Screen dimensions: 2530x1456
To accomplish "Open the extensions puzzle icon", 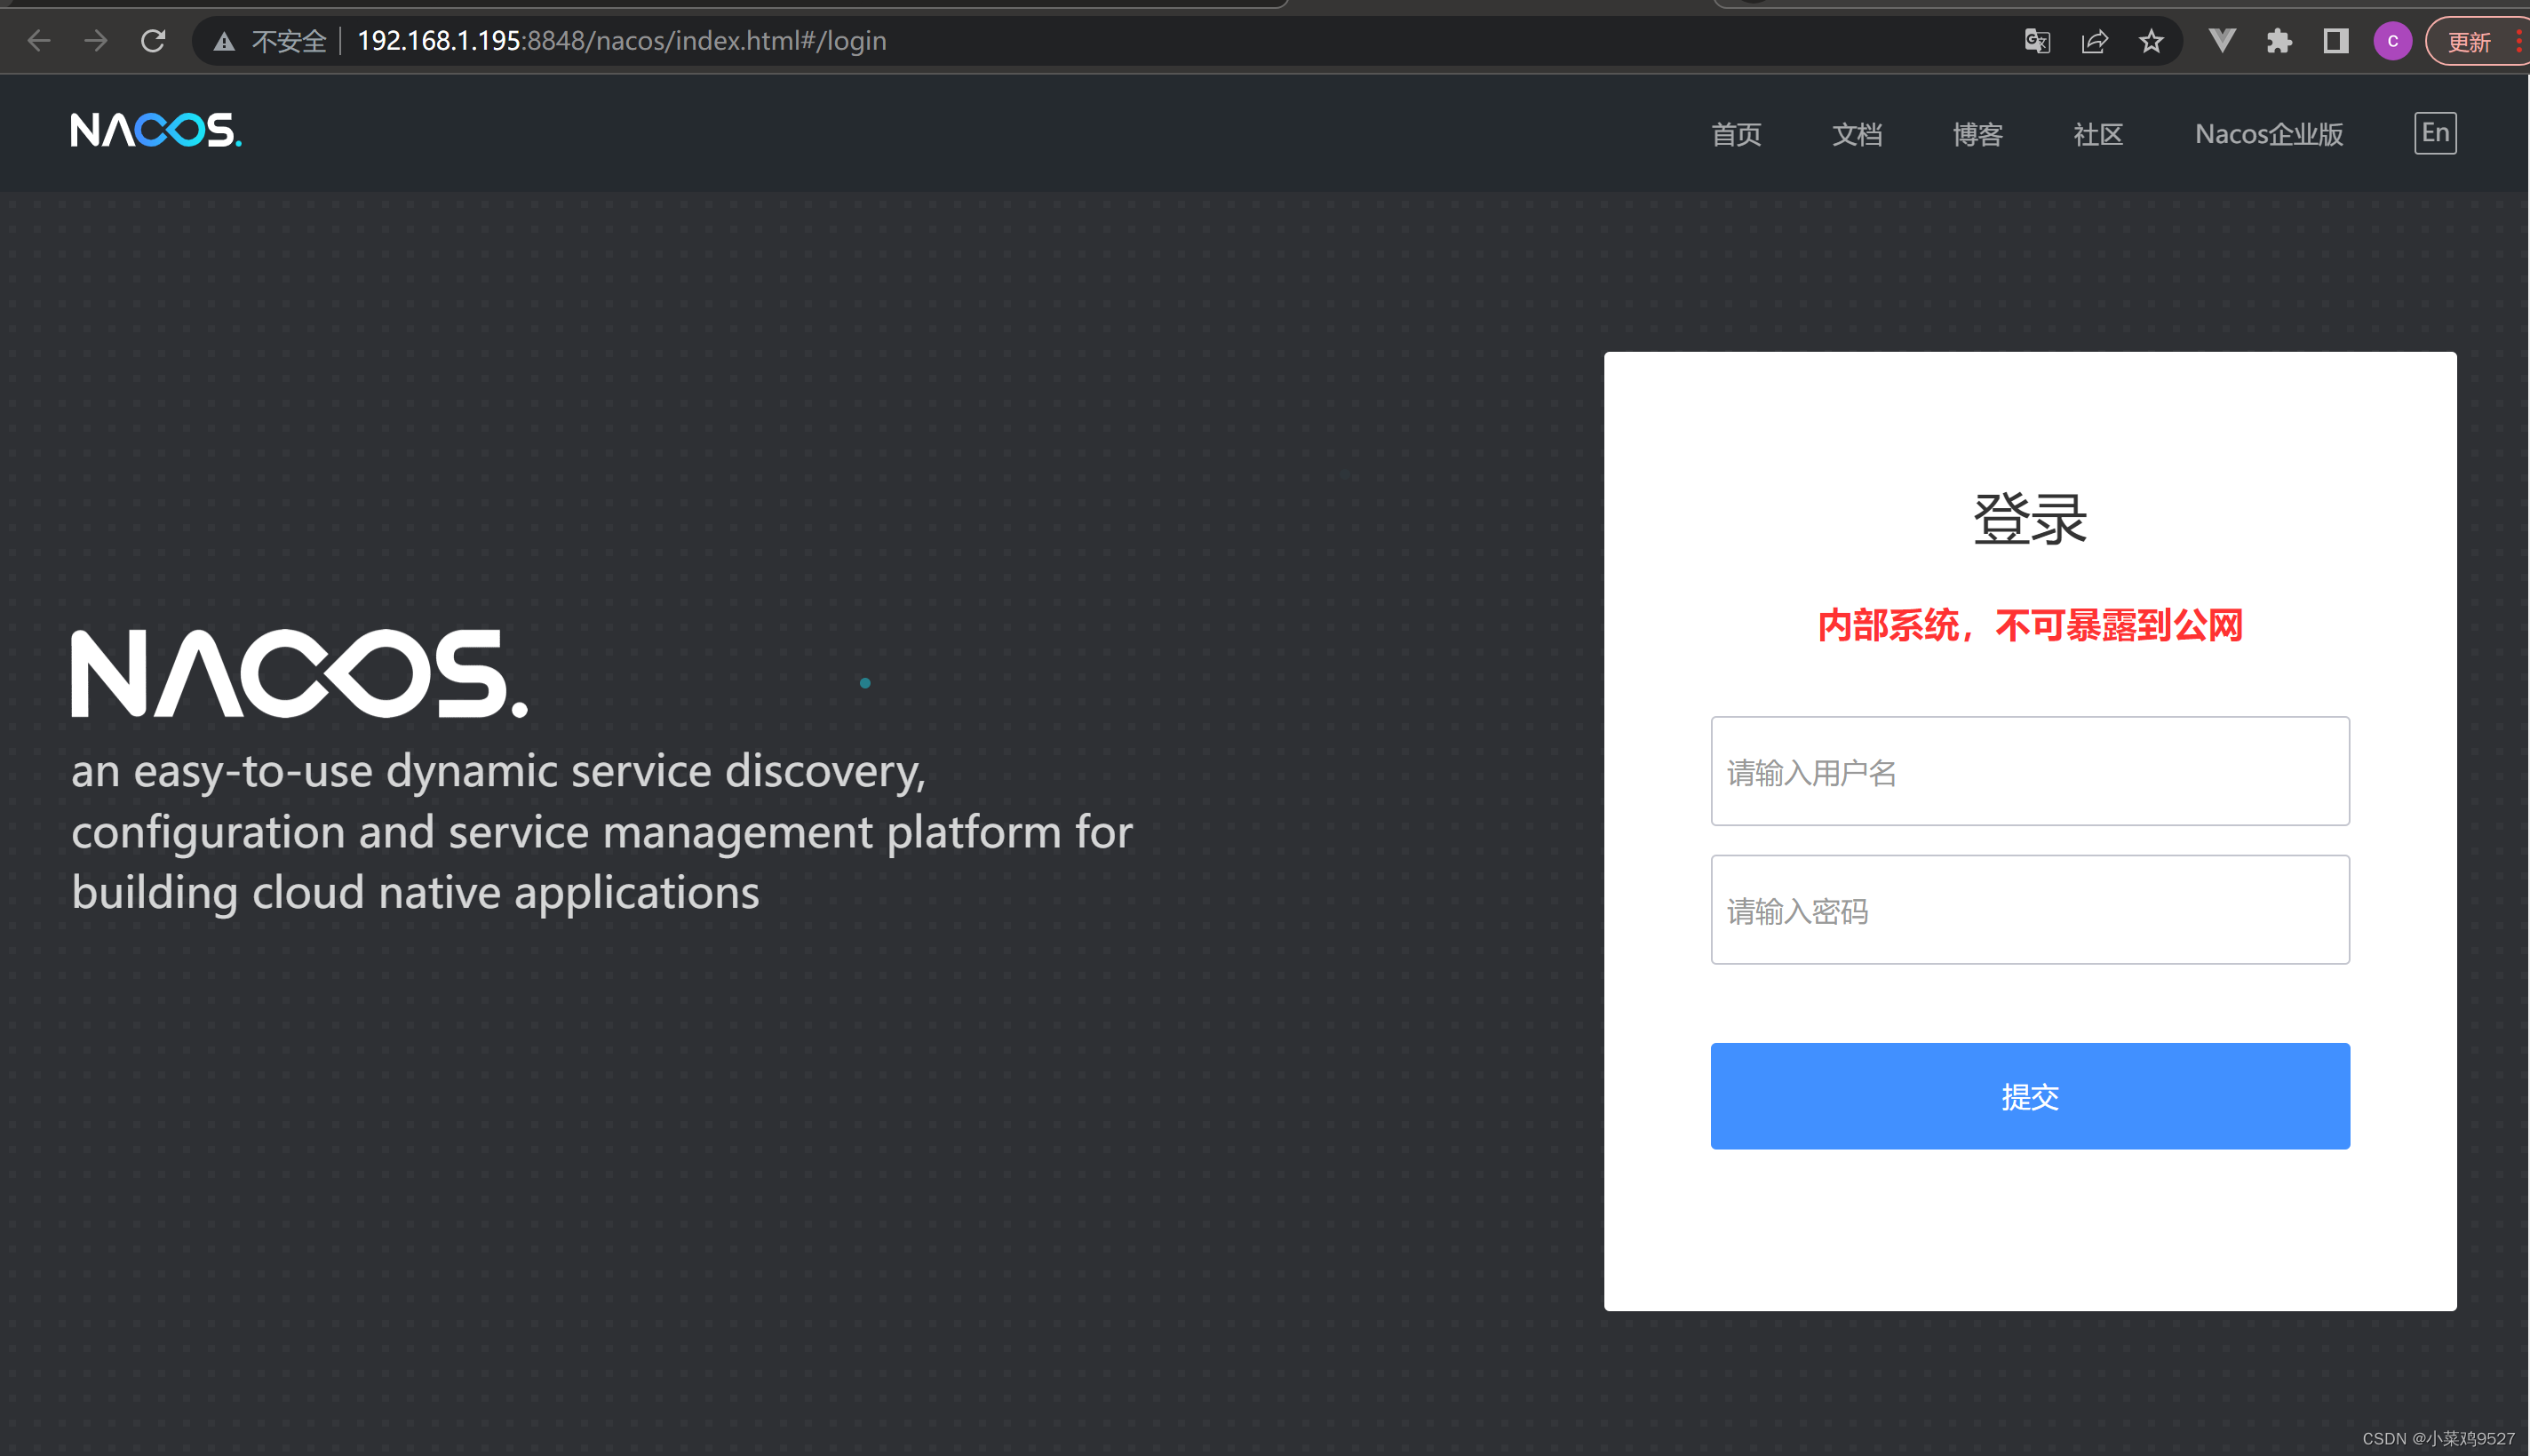I will 2279,41.
